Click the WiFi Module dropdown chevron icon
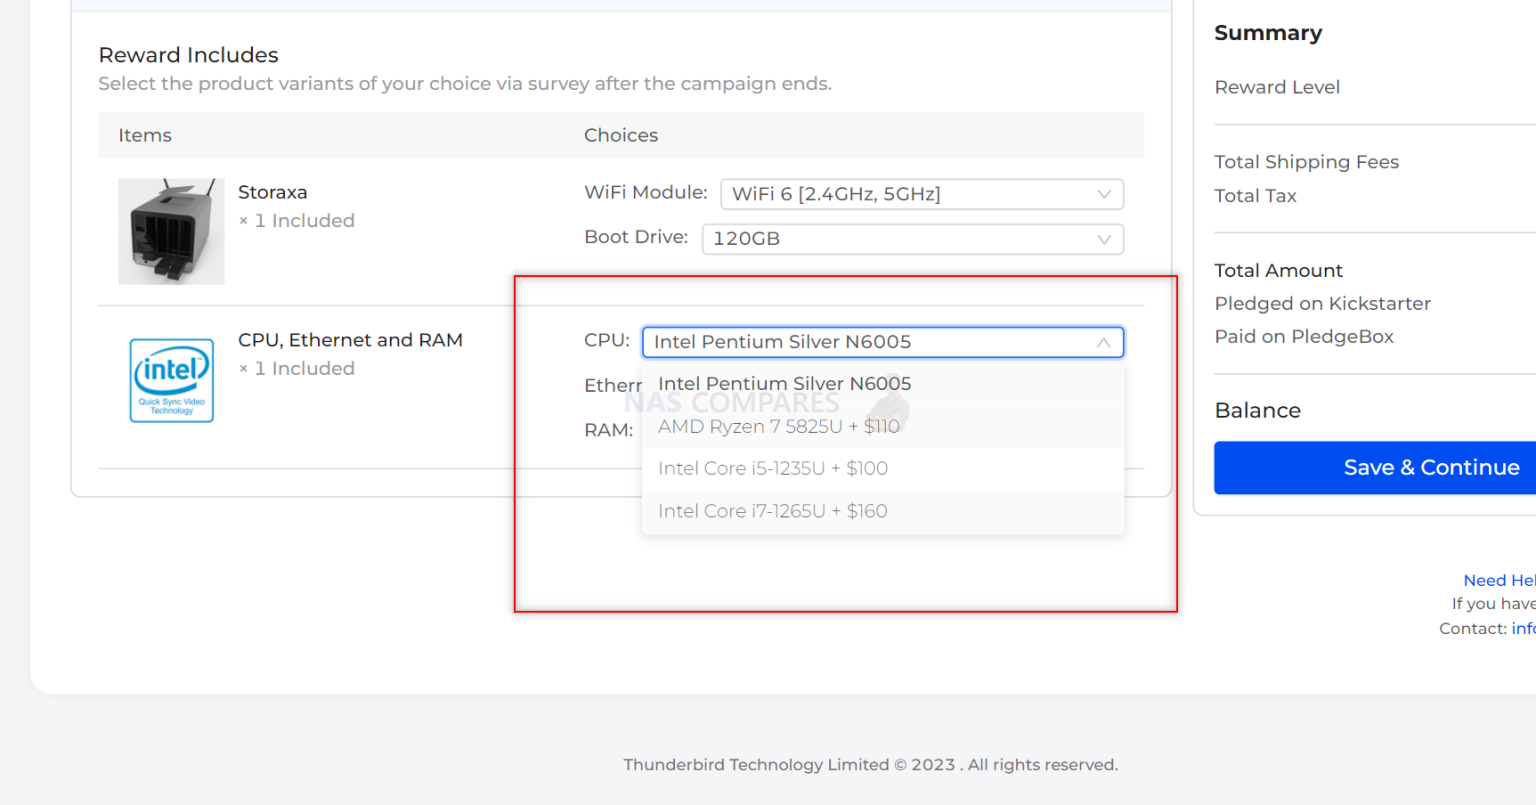The width and height of the screenshot is (1536, 805). tap(1104, 194)
